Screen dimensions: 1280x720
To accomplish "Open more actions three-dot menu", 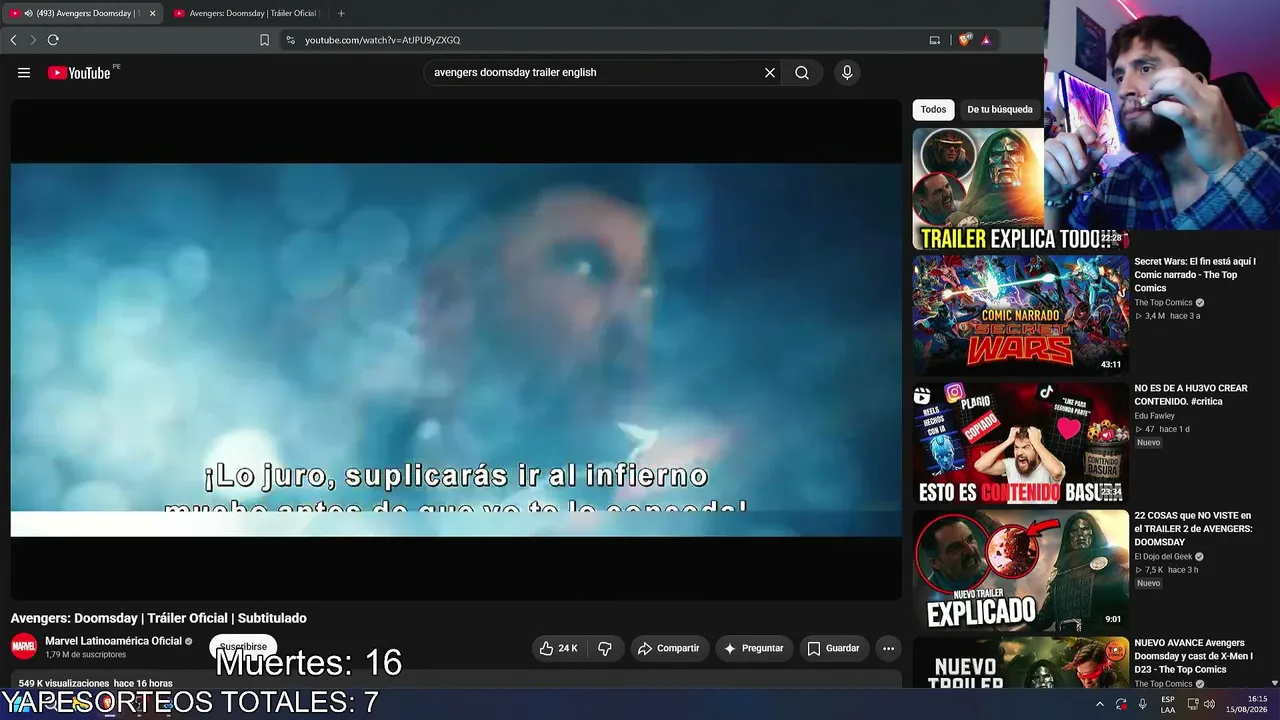I will (x=888, y=648).
